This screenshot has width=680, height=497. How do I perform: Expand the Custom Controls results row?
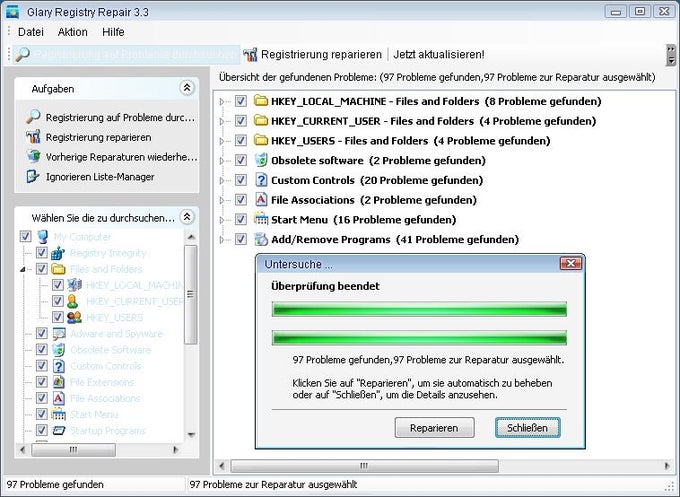[x=222, y=180]
